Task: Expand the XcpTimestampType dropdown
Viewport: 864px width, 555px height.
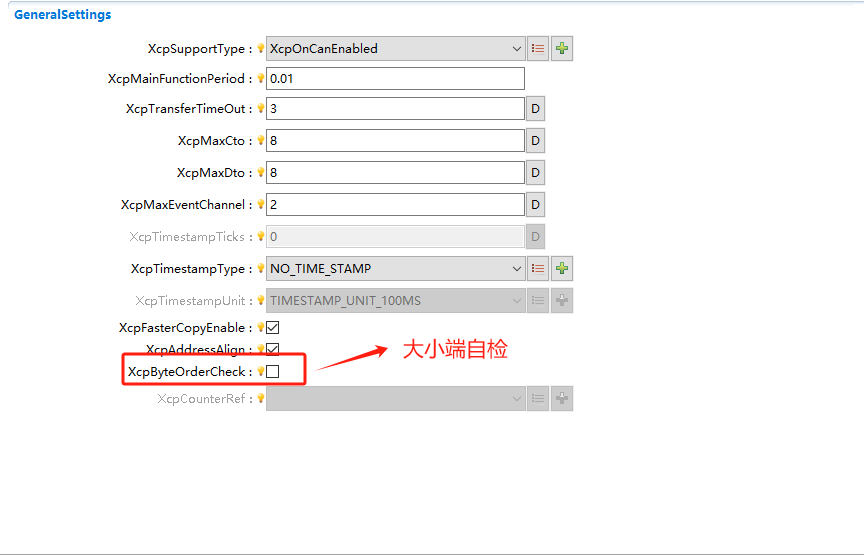Action: coord(395,268)
